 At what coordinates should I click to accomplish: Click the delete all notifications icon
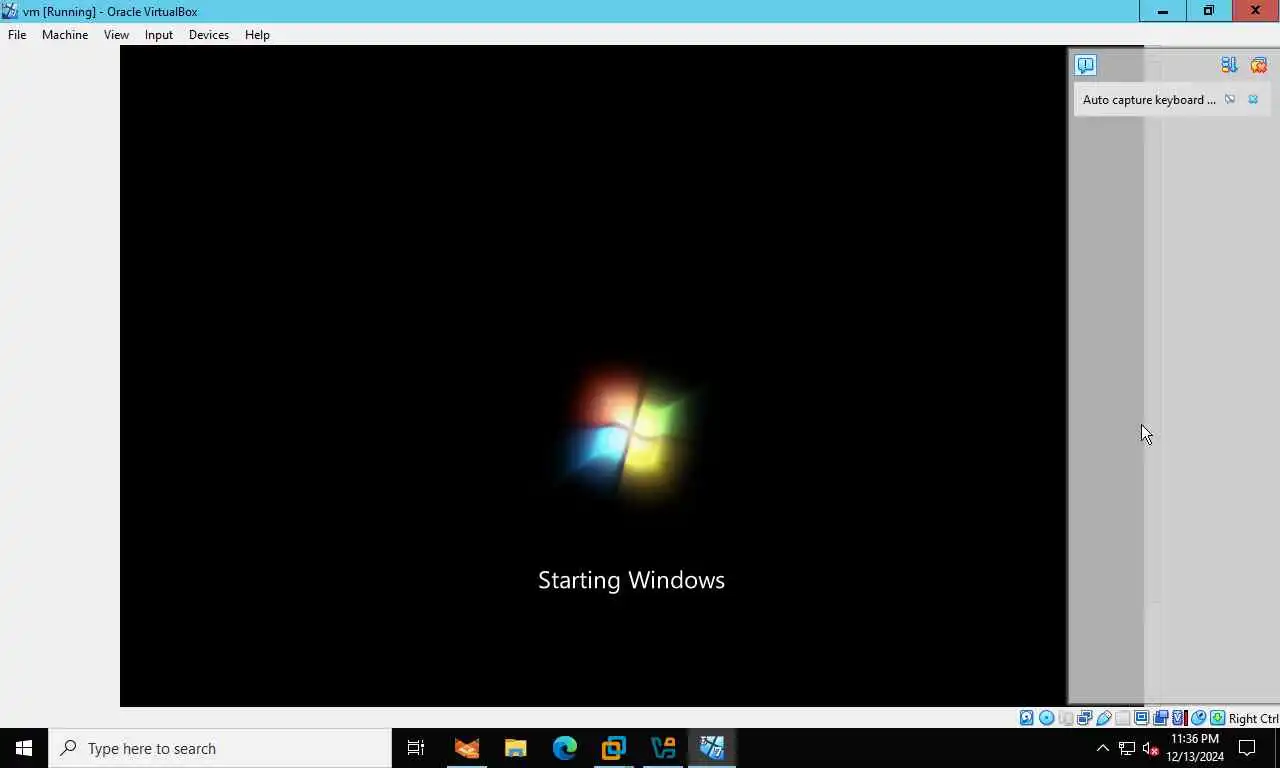coord(1258,65)
